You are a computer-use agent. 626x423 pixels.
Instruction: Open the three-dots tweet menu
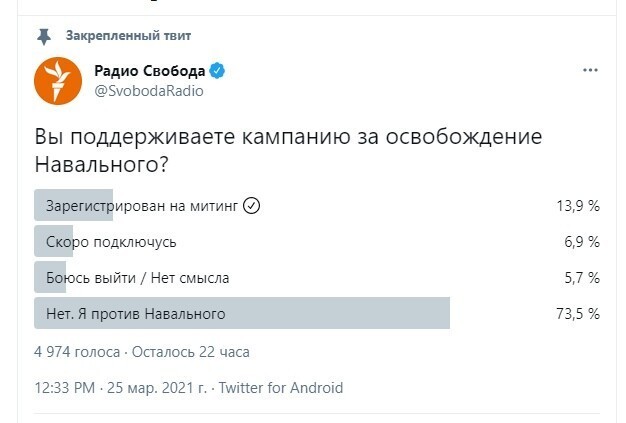[x=590, y=70]
